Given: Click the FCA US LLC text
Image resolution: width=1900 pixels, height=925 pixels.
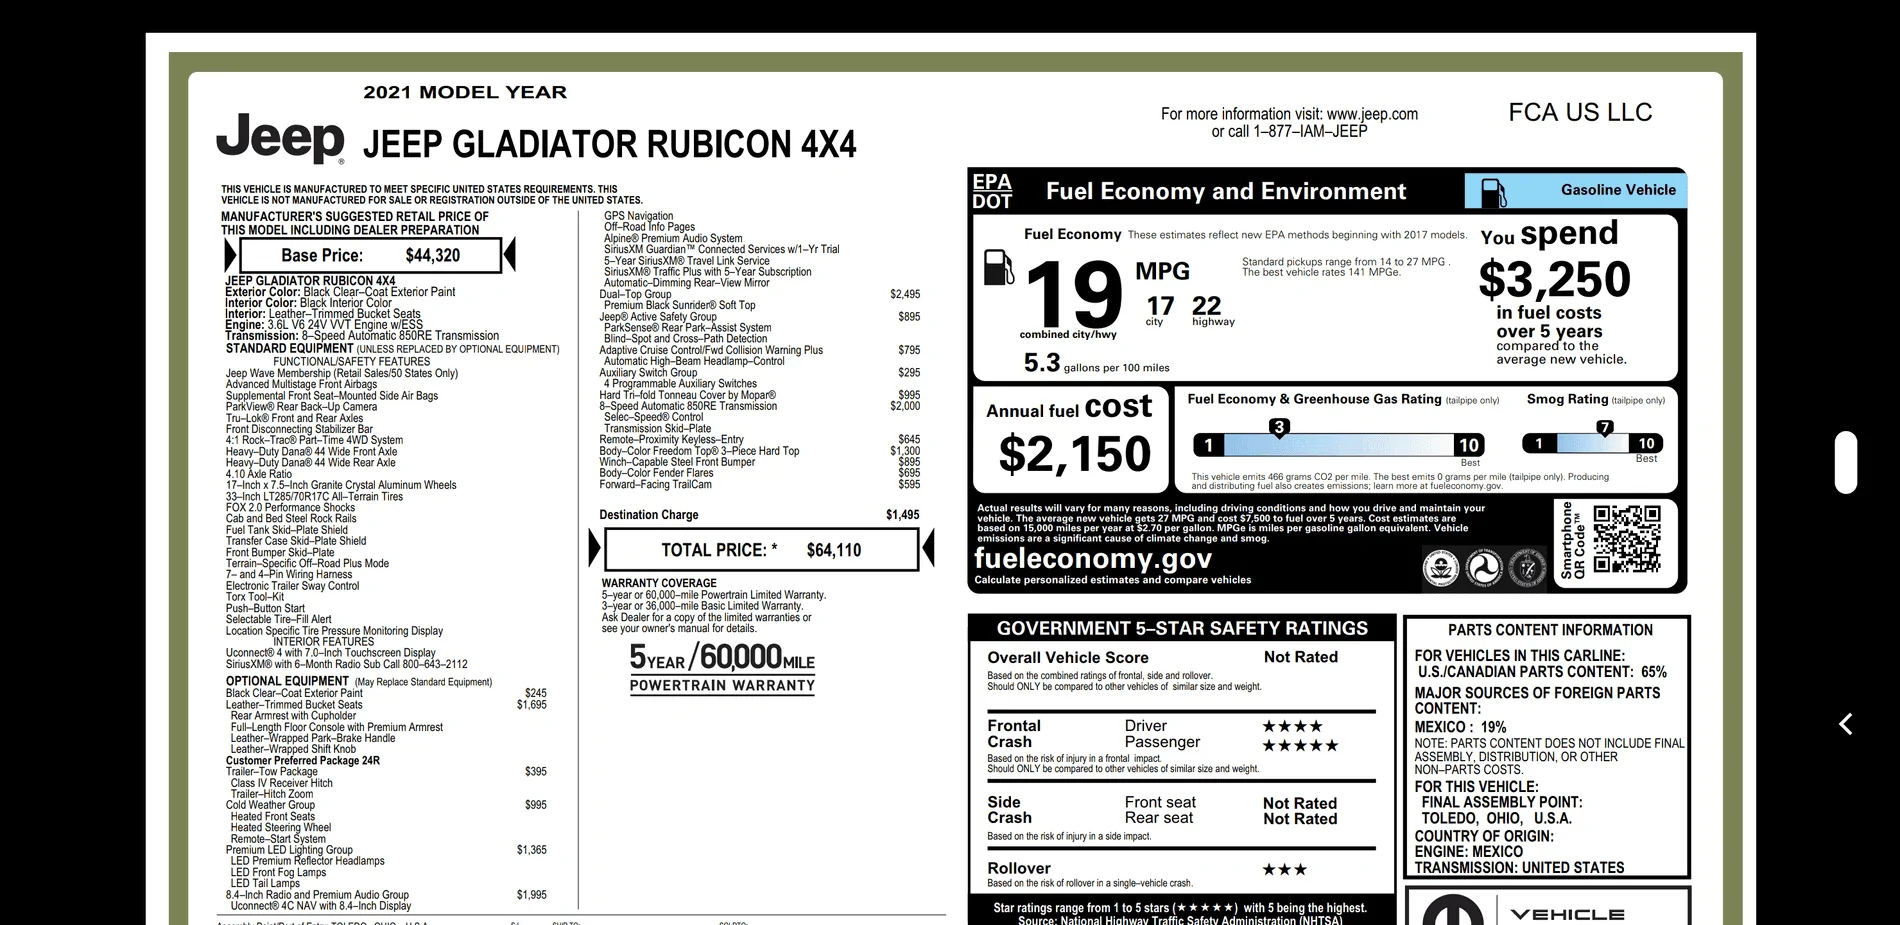Looking at the screenshot, I should tap(1580, 112).
